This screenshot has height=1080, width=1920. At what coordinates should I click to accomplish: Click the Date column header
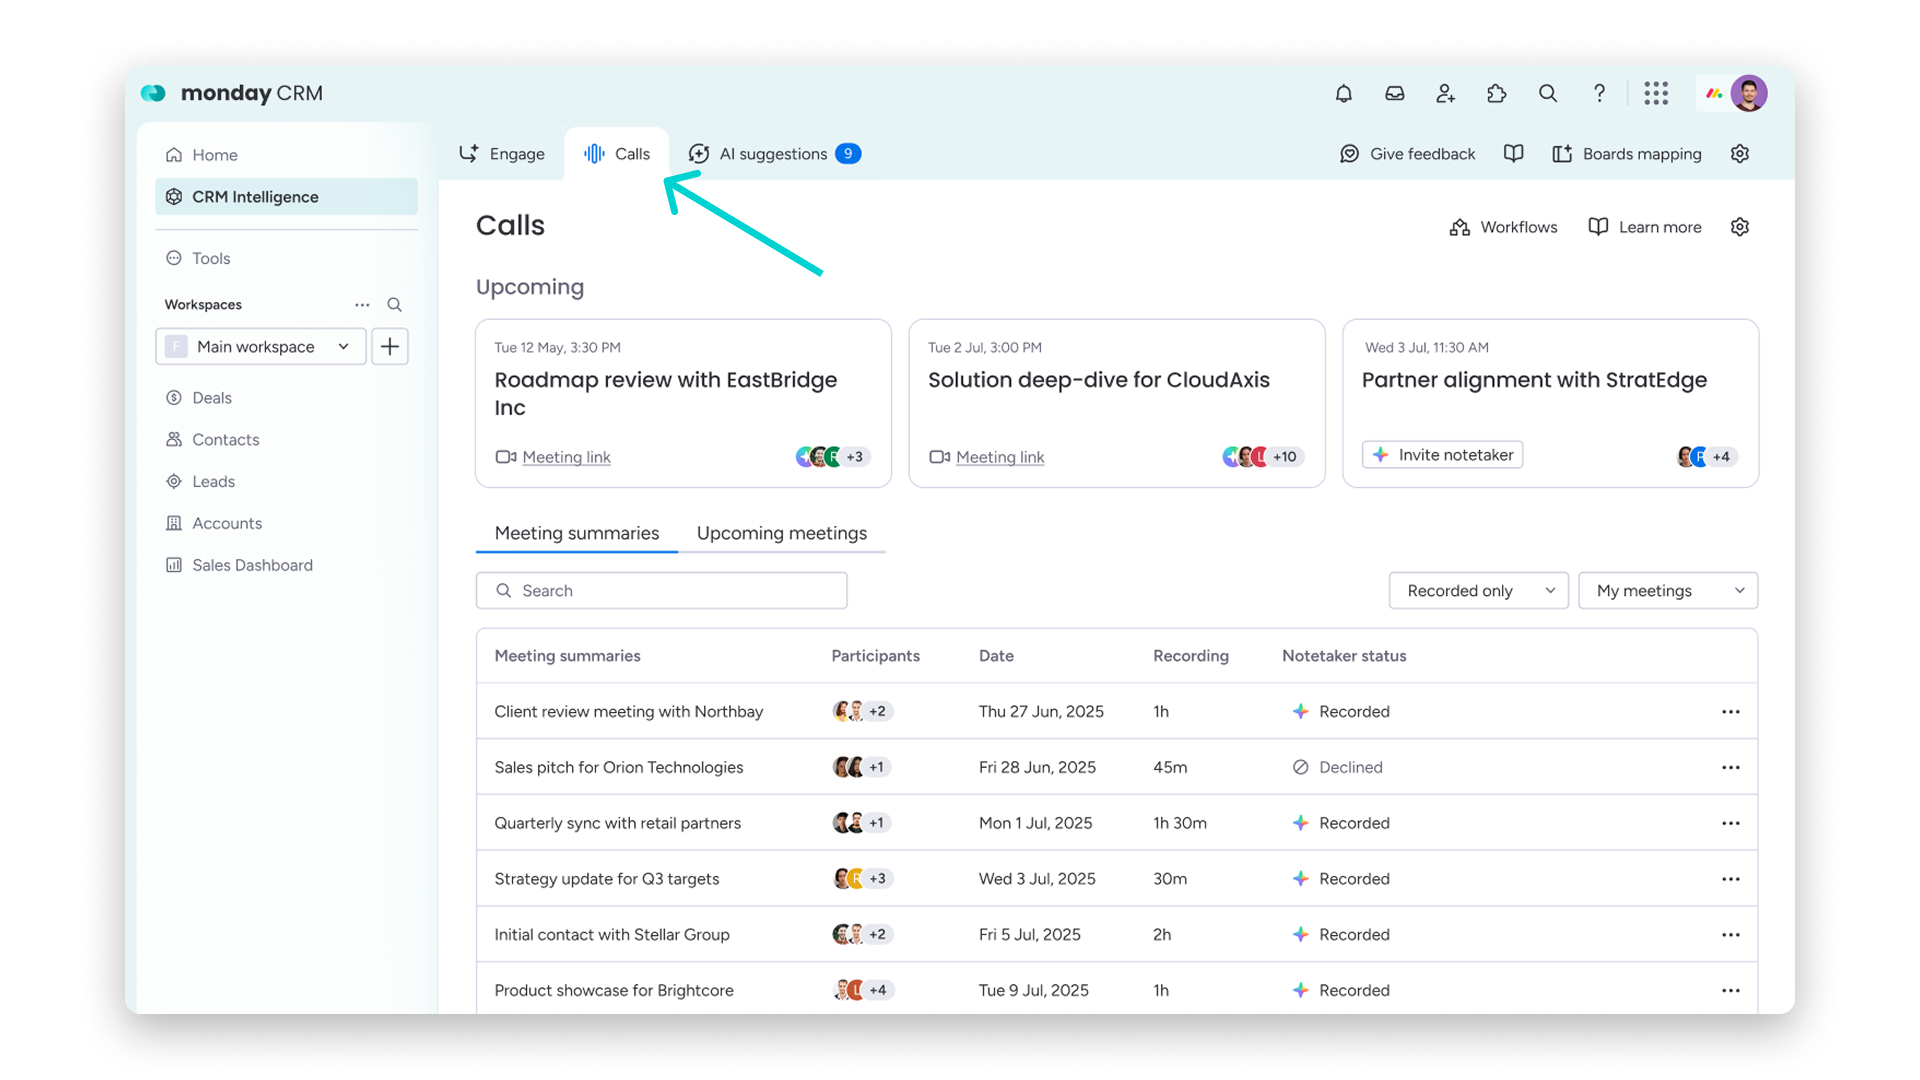(x=996, y=656)
